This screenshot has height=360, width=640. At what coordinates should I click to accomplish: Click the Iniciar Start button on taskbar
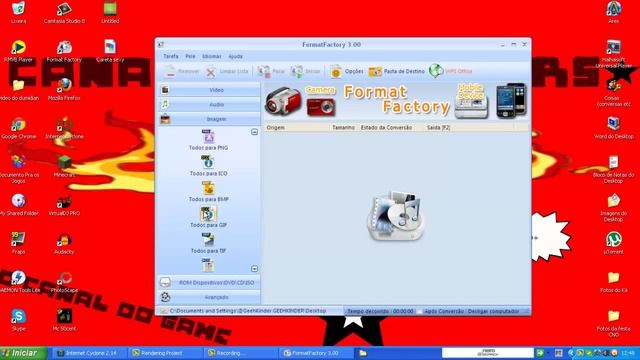(23, 353)
